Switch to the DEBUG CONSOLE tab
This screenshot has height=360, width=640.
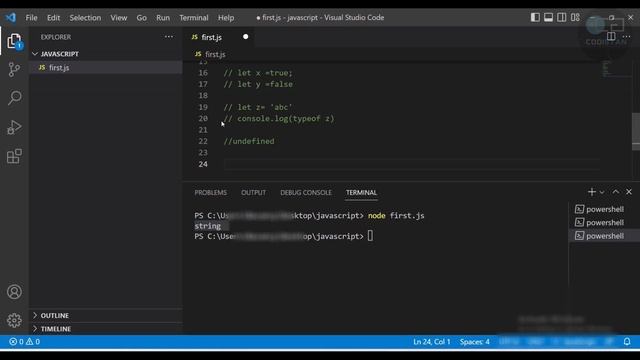[x=306, y=193]
